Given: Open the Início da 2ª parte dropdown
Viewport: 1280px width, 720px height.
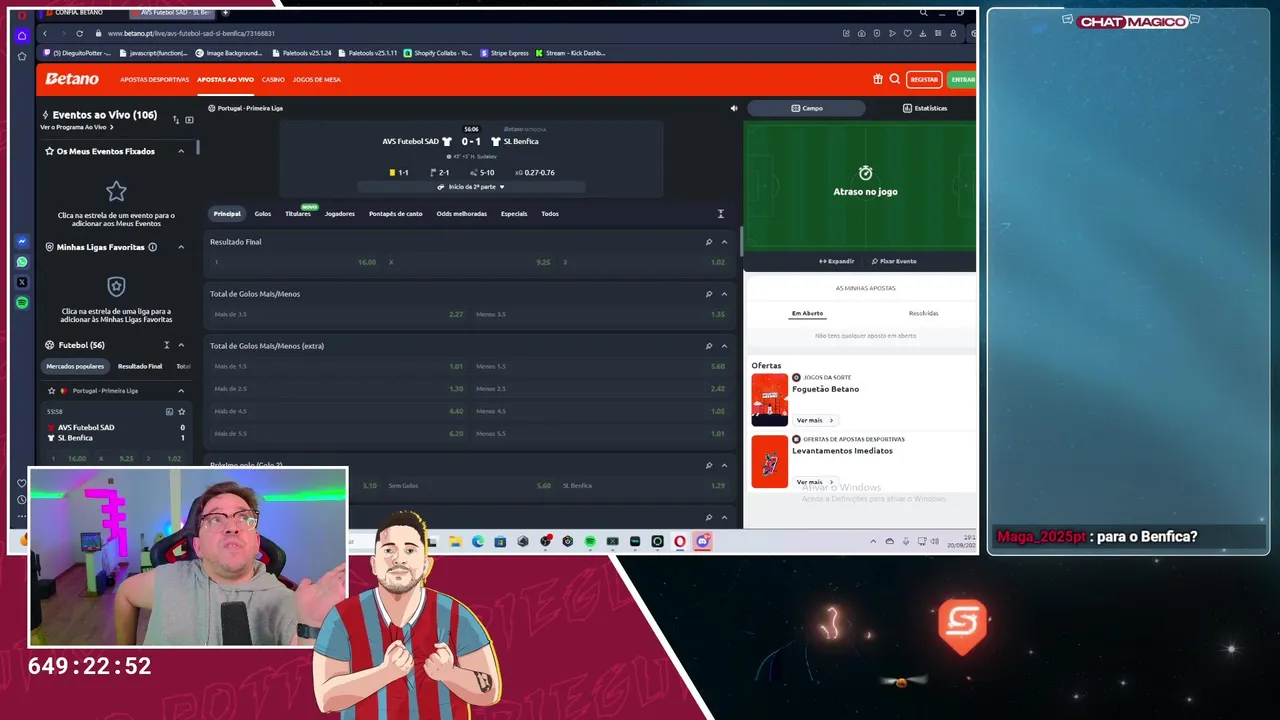Looking at the screenshot, I should point(471,187).
